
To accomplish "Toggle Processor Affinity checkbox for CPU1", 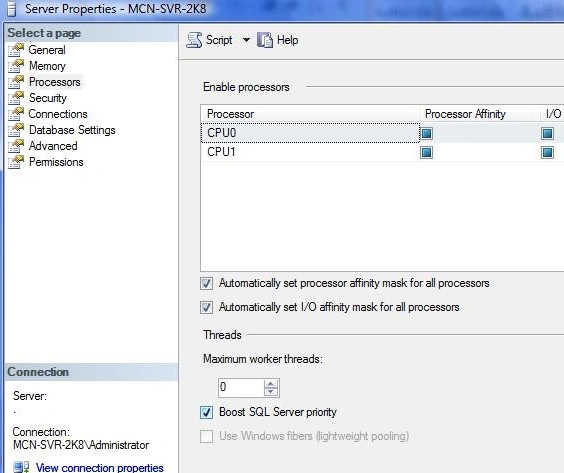I will [x=426, y=153].
